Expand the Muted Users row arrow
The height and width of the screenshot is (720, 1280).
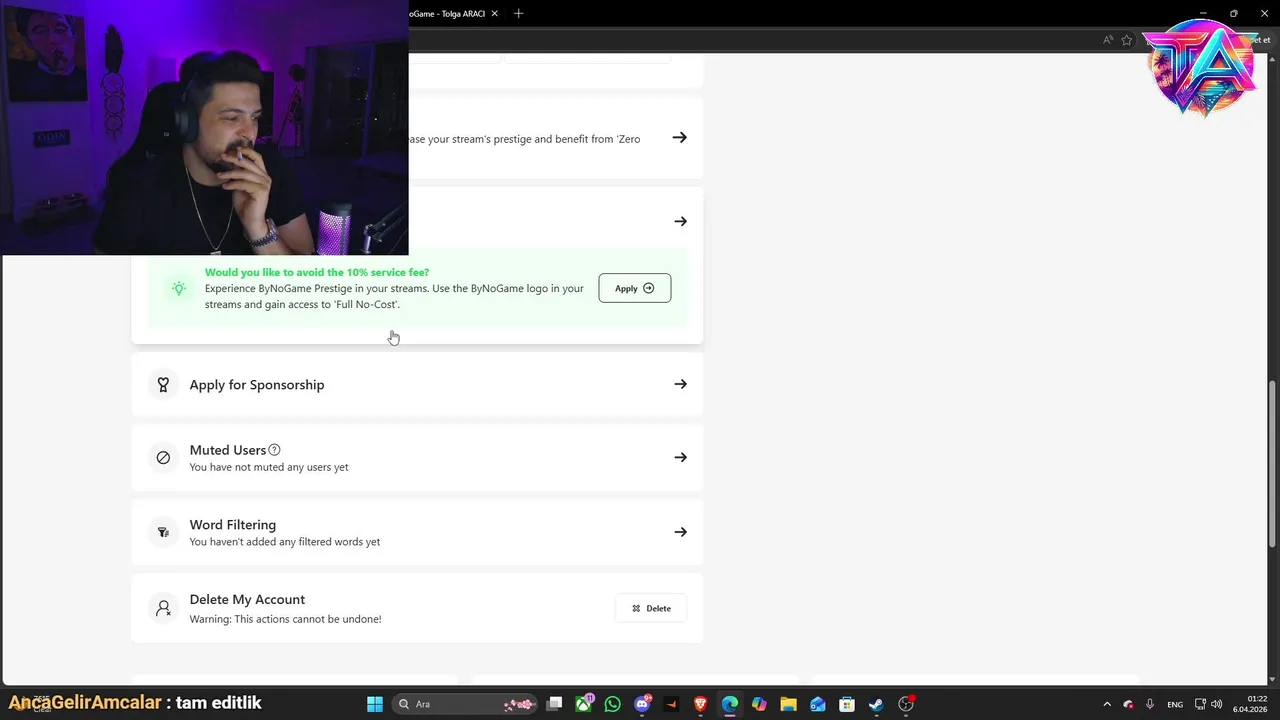680,457
